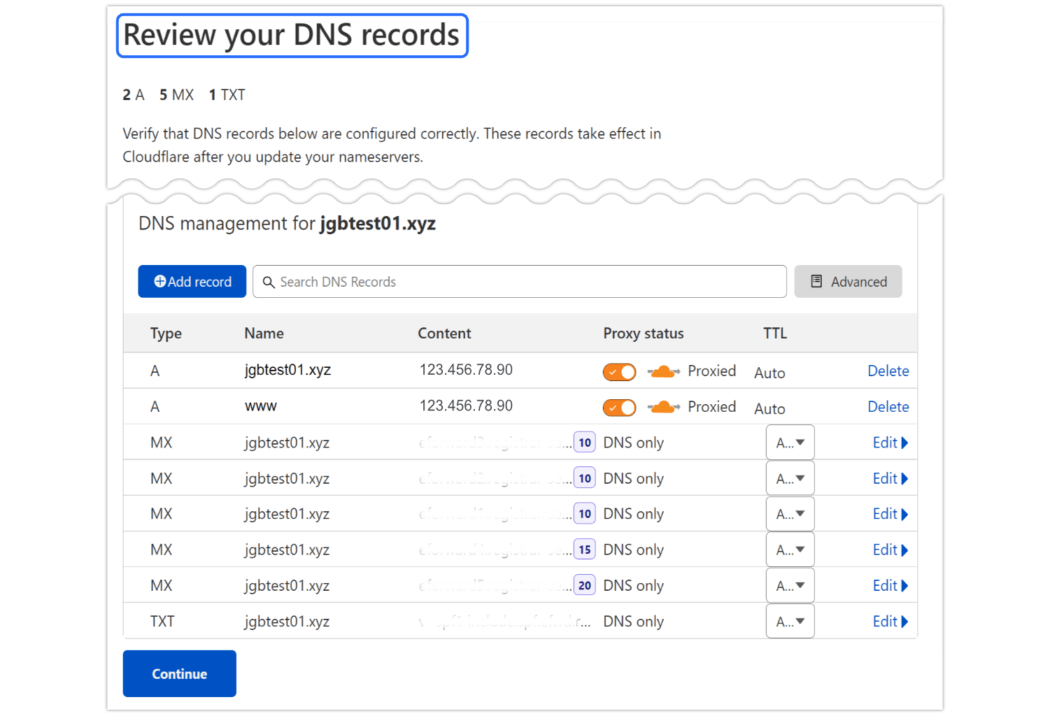Edit the TXT record
The image size is (1050, 716).
click(890, 622)
